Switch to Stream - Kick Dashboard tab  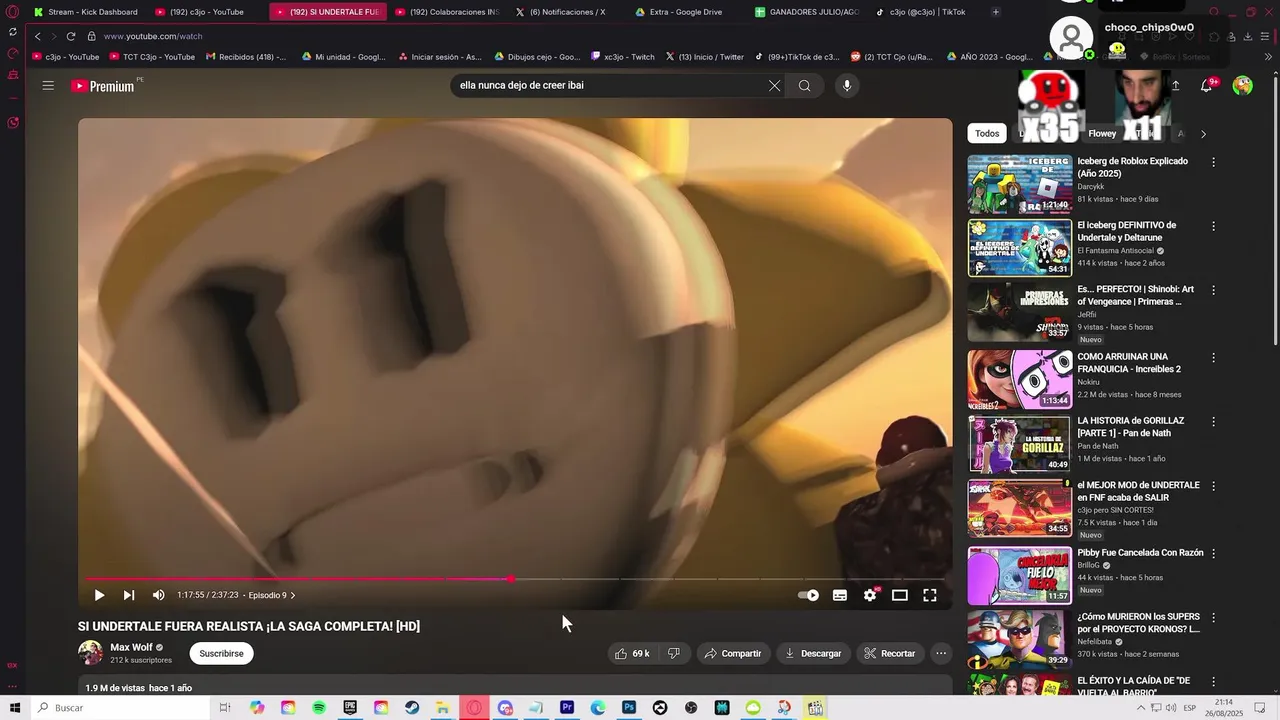click(86, 12)
